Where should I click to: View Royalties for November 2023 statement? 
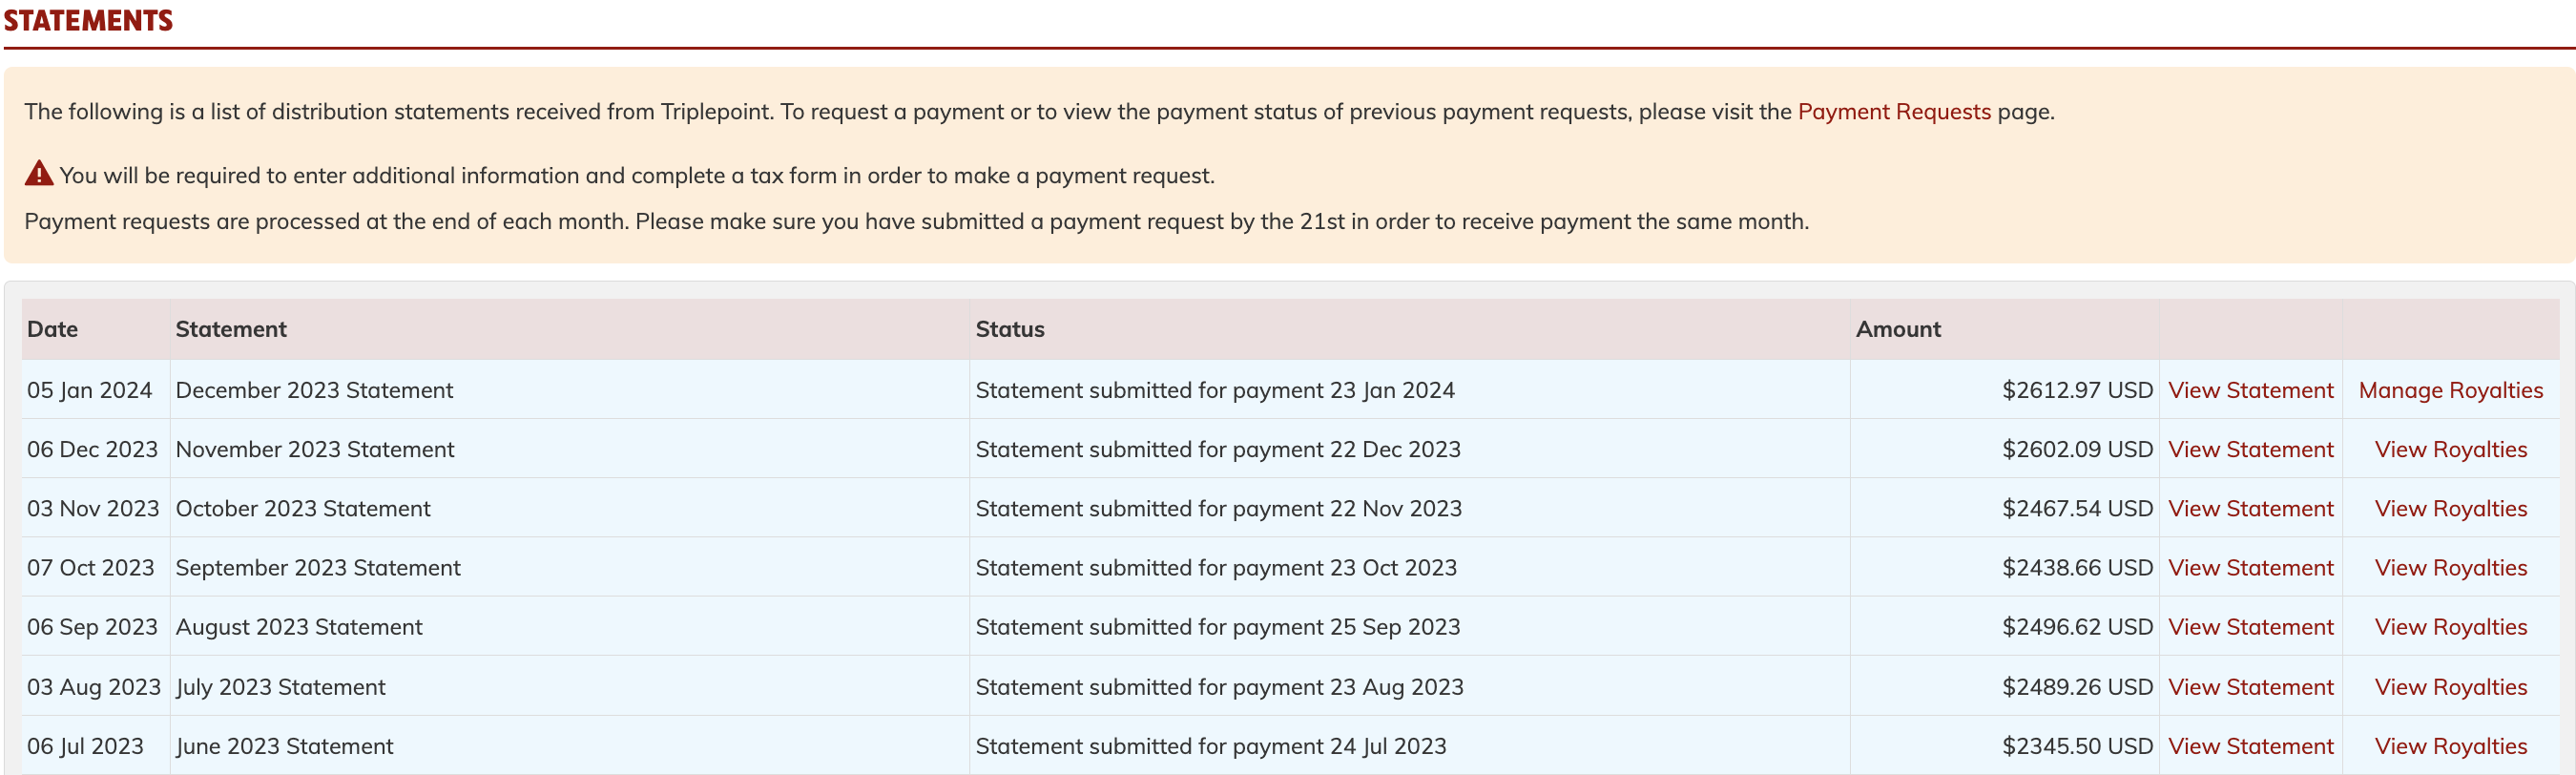click(x=2450, y=449)
